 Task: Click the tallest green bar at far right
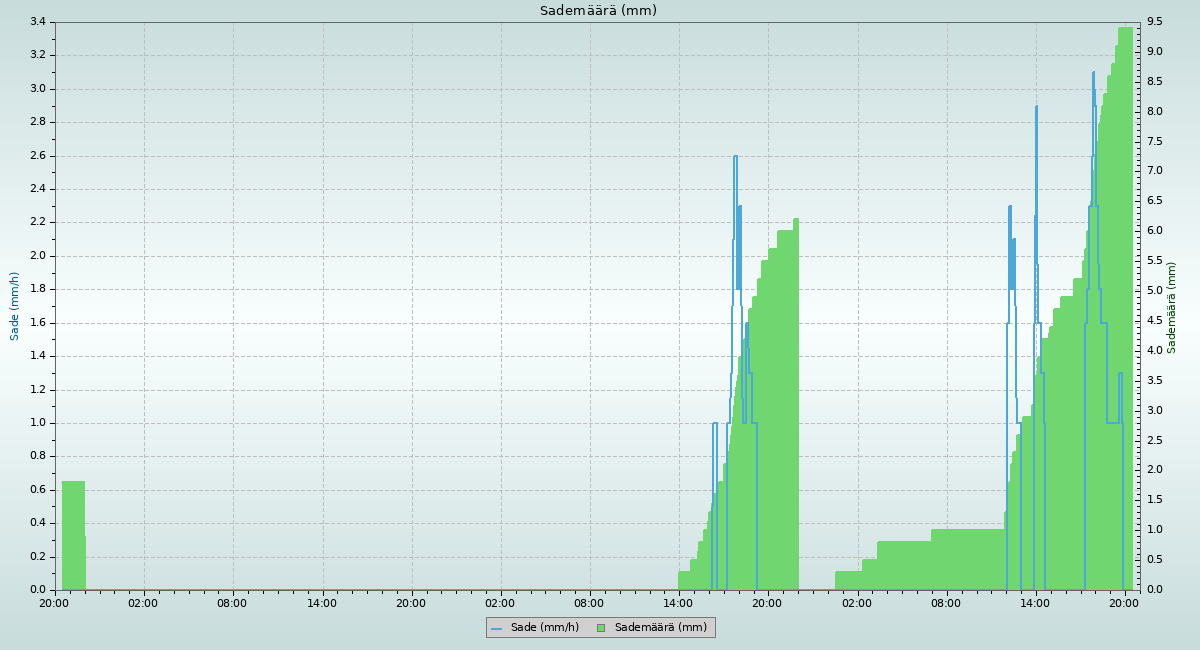coord(1125,300)
